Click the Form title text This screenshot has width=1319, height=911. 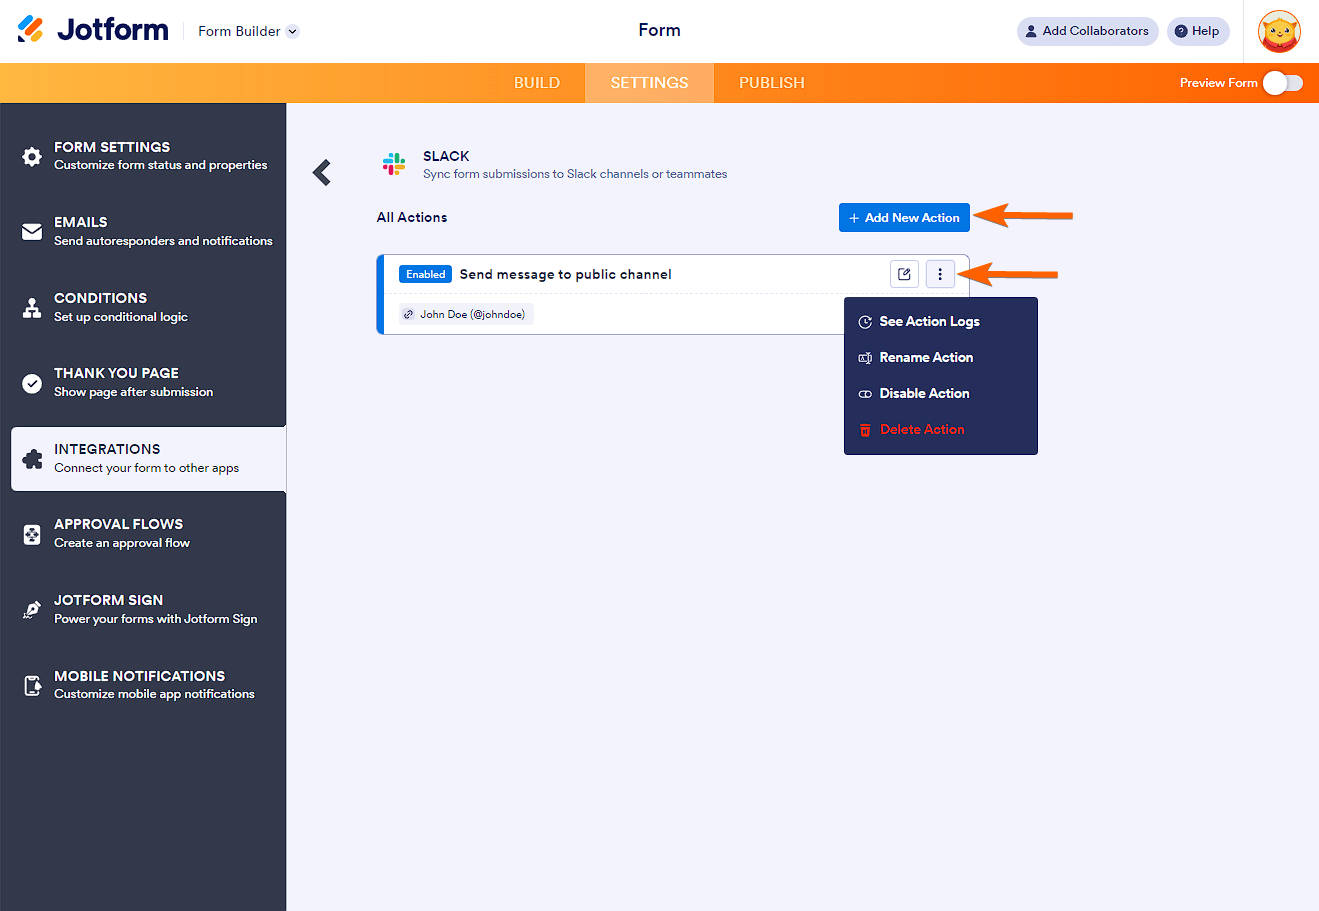click(659, 30)
